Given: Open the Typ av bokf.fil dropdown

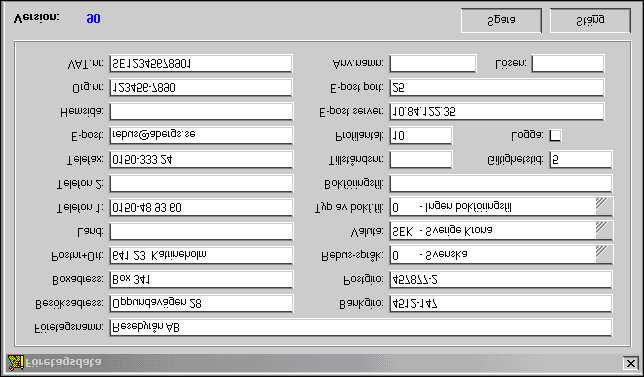Looking at the screenshot, I should tap(604, 207).
